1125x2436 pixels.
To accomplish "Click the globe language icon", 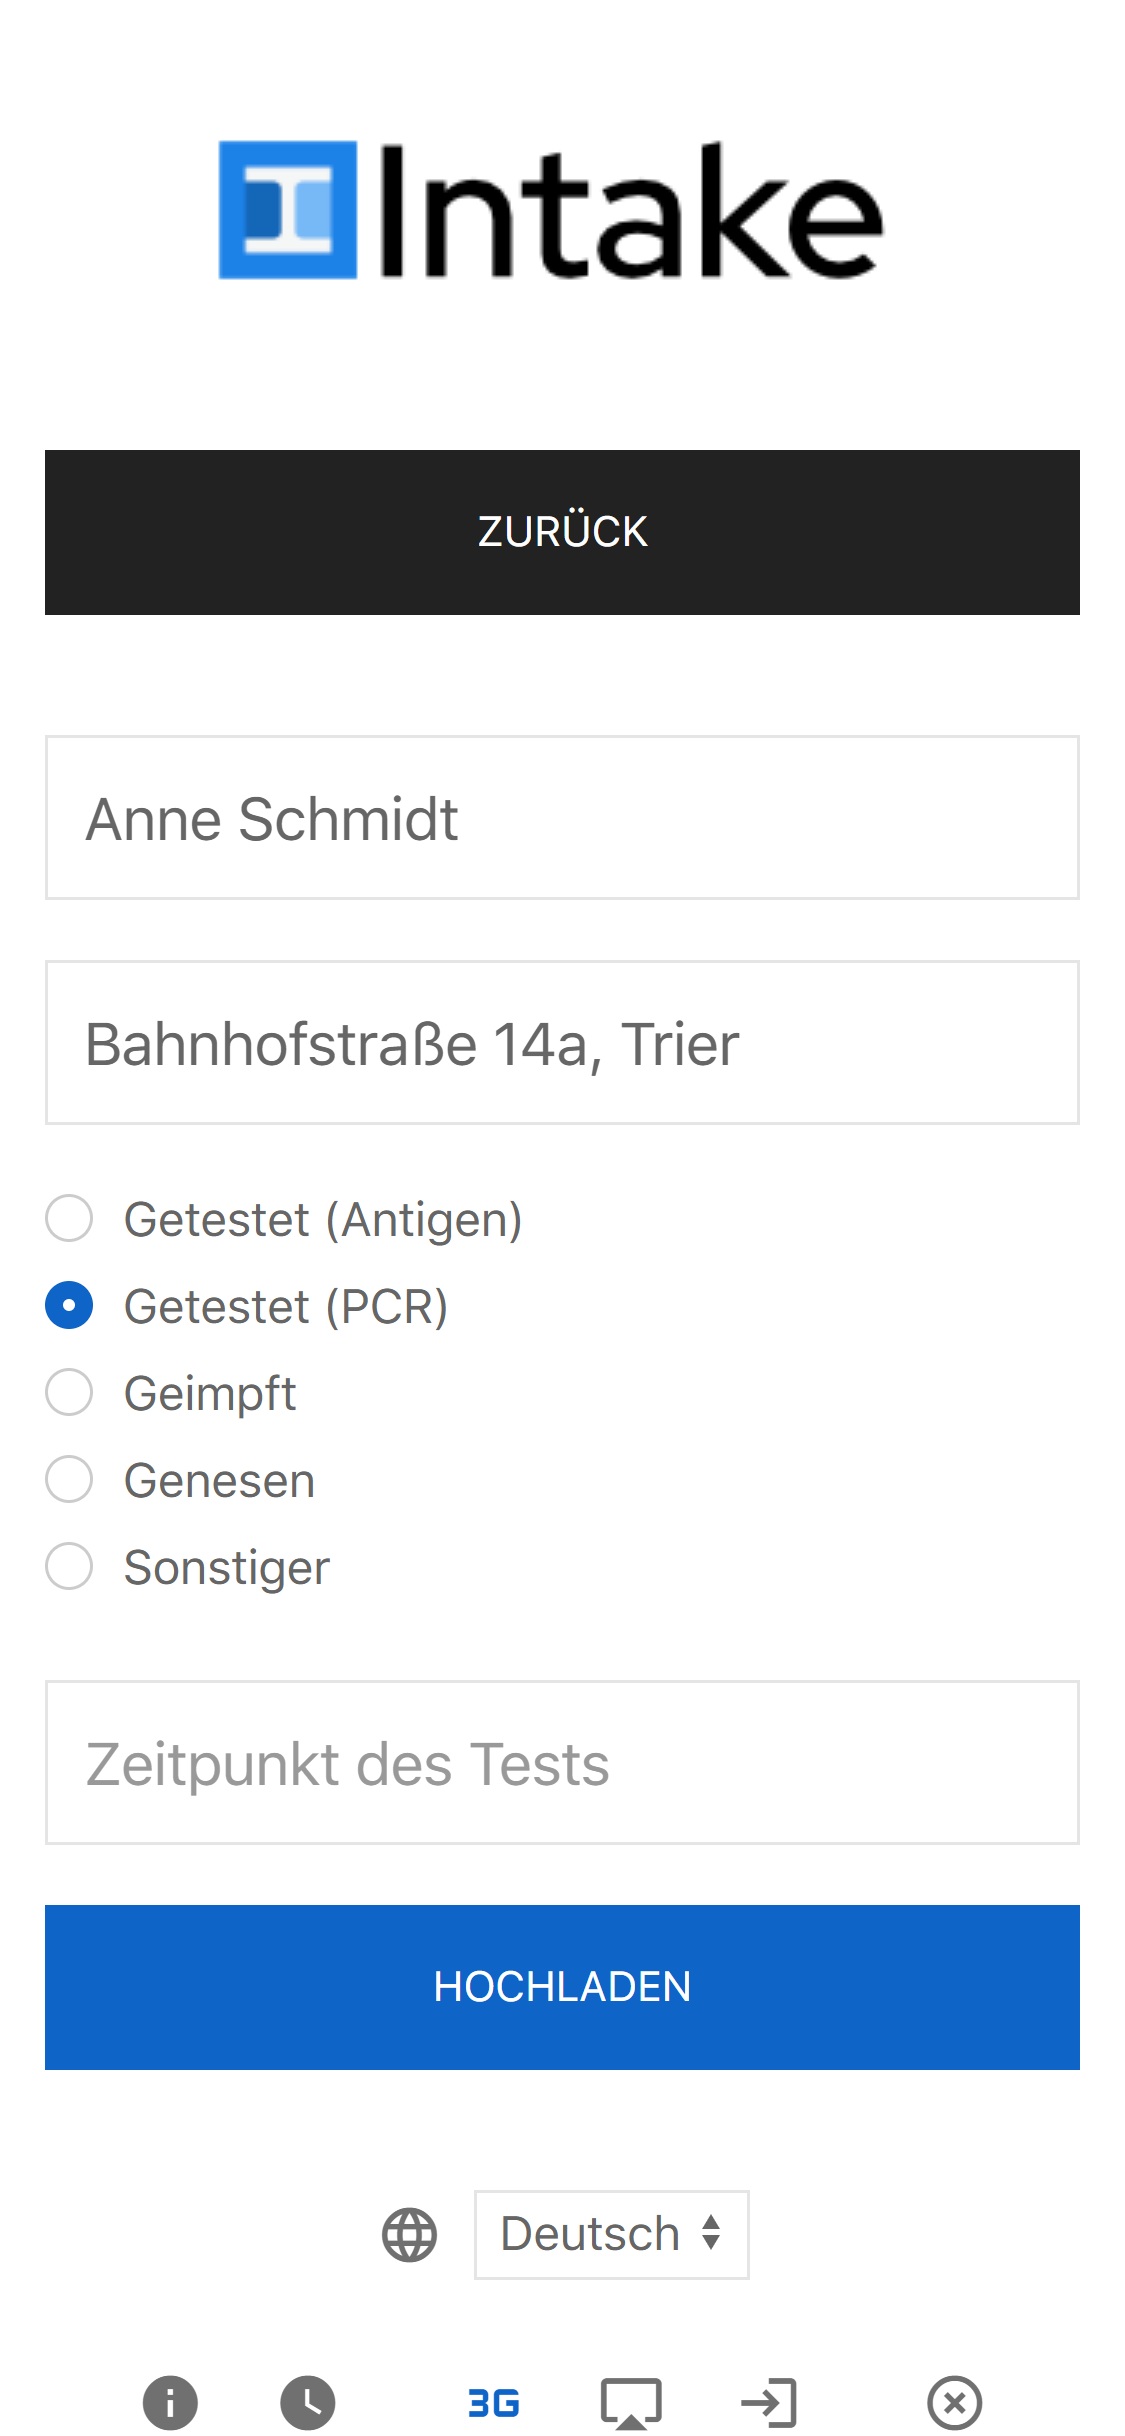I will (410, 2235).
